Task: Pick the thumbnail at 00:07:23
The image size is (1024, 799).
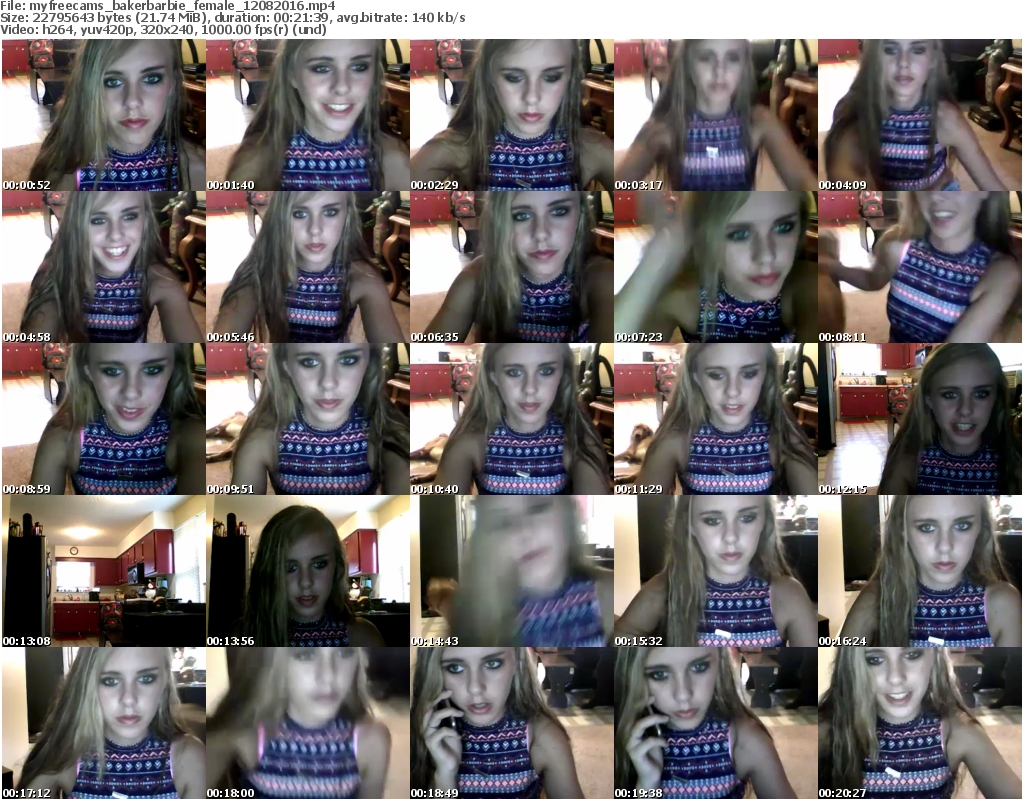Action: [716, 267]
